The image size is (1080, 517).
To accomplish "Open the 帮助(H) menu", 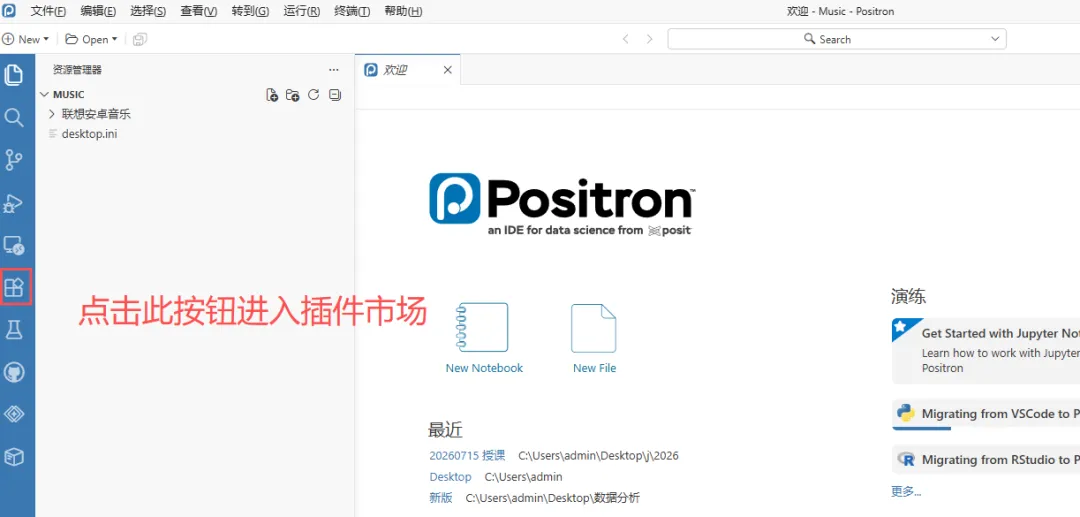I will (404, 11).
